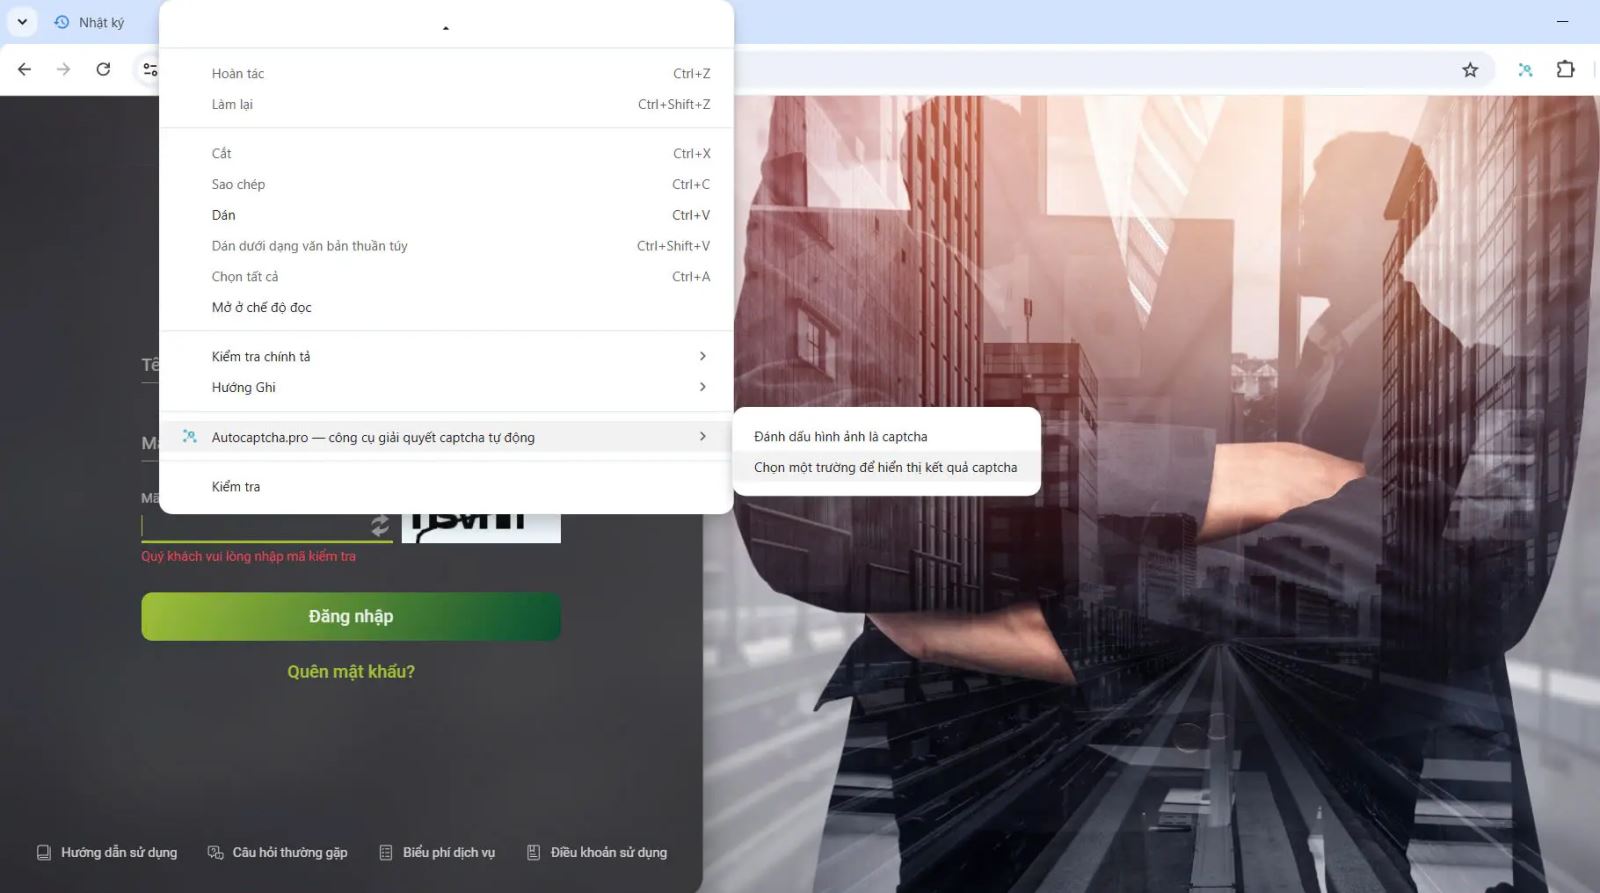Click the browser back arrow
The width and height of the screenshot is (1600, 893).
pyautogui.click(x=25, y=69)
